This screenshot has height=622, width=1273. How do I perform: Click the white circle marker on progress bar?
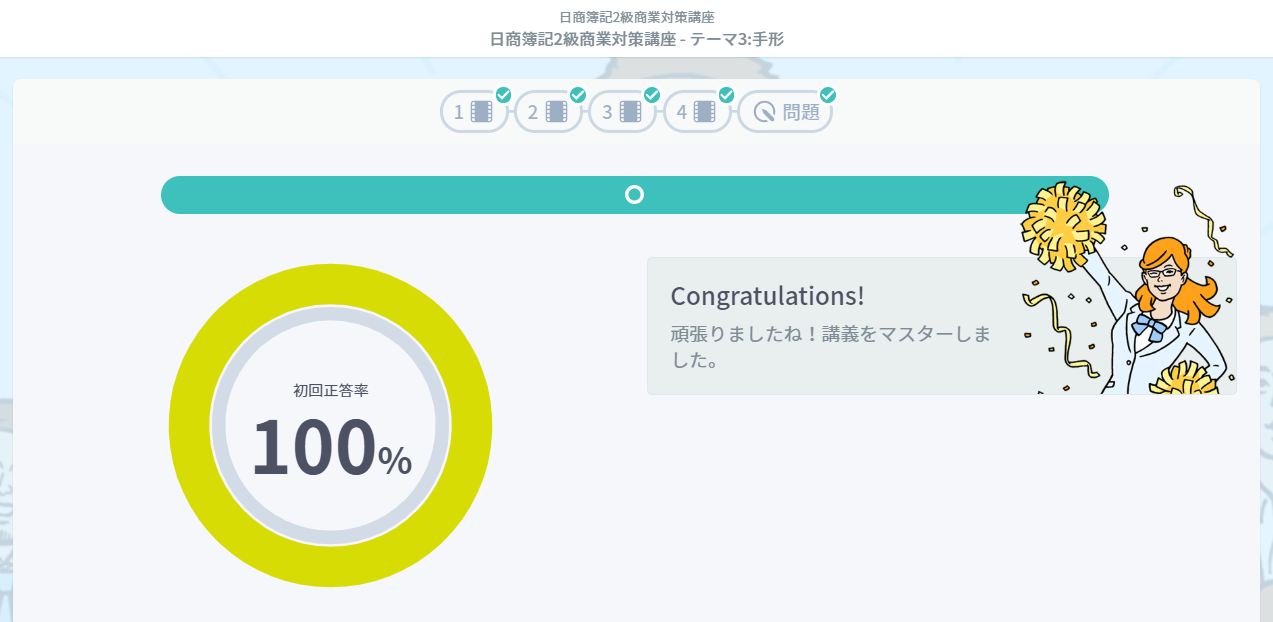tap(634, 195)
